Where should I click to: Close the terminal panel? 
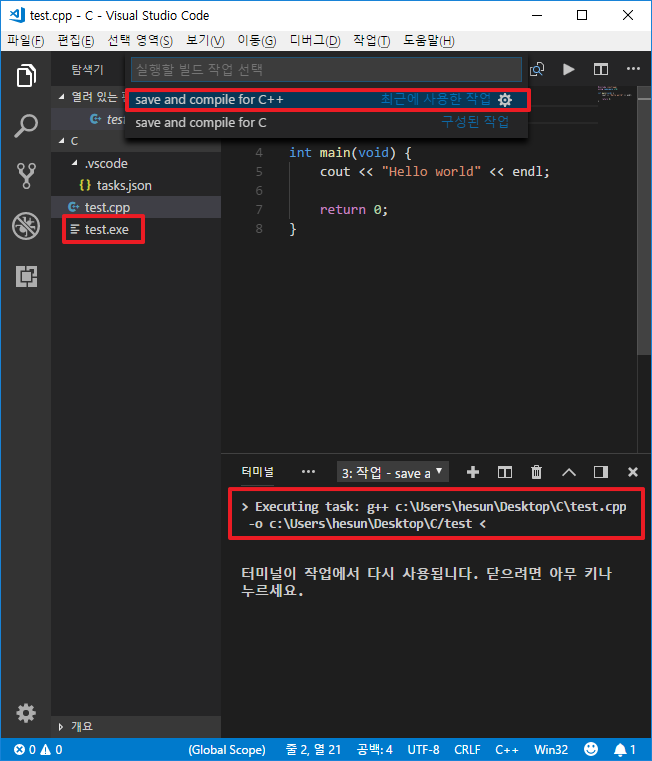(x=633, y=472)
